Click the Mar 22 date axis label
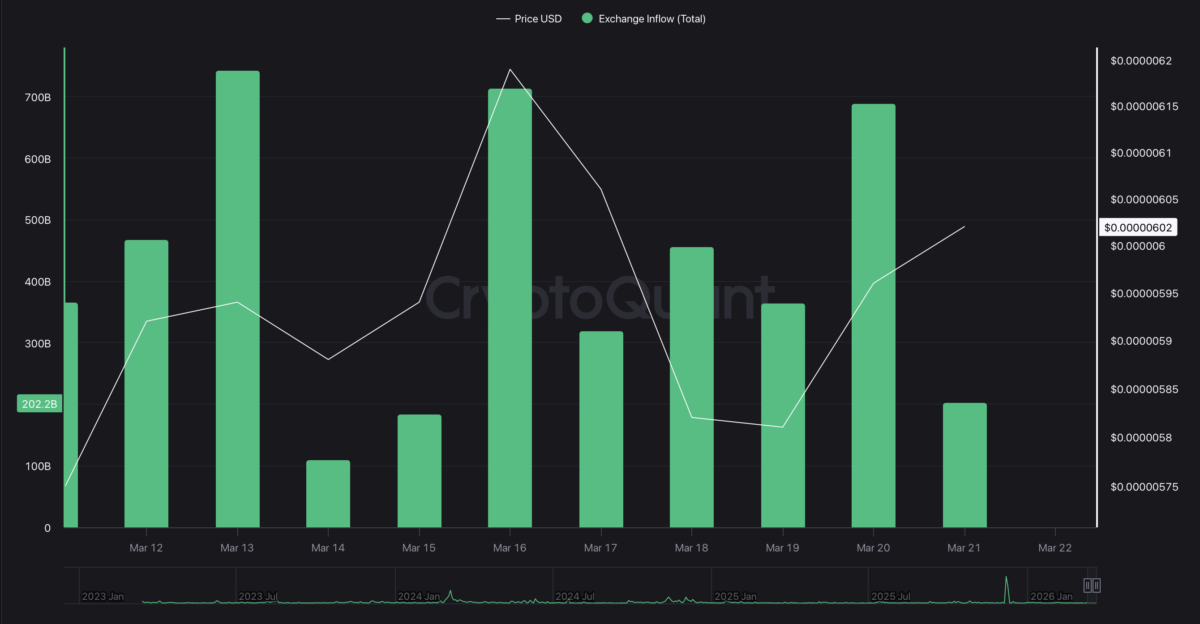This screenshot has width=1200, height=624. (1056, 548)
